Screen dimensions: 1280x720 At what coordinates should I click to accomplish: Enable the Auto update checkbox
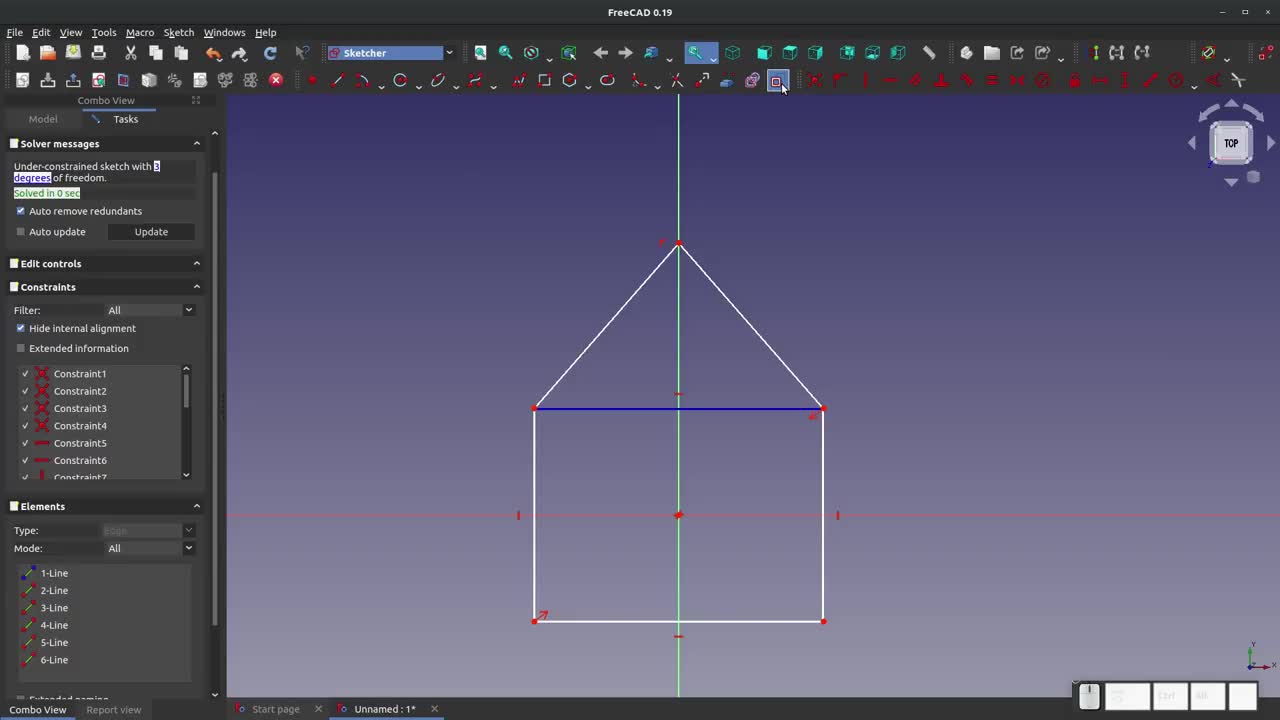click(x=20, y=232)
